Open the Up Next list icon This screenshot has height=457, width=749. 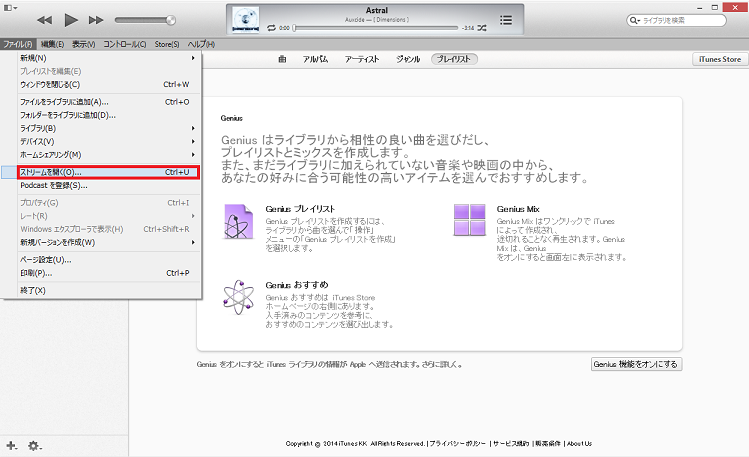point(506,20)
